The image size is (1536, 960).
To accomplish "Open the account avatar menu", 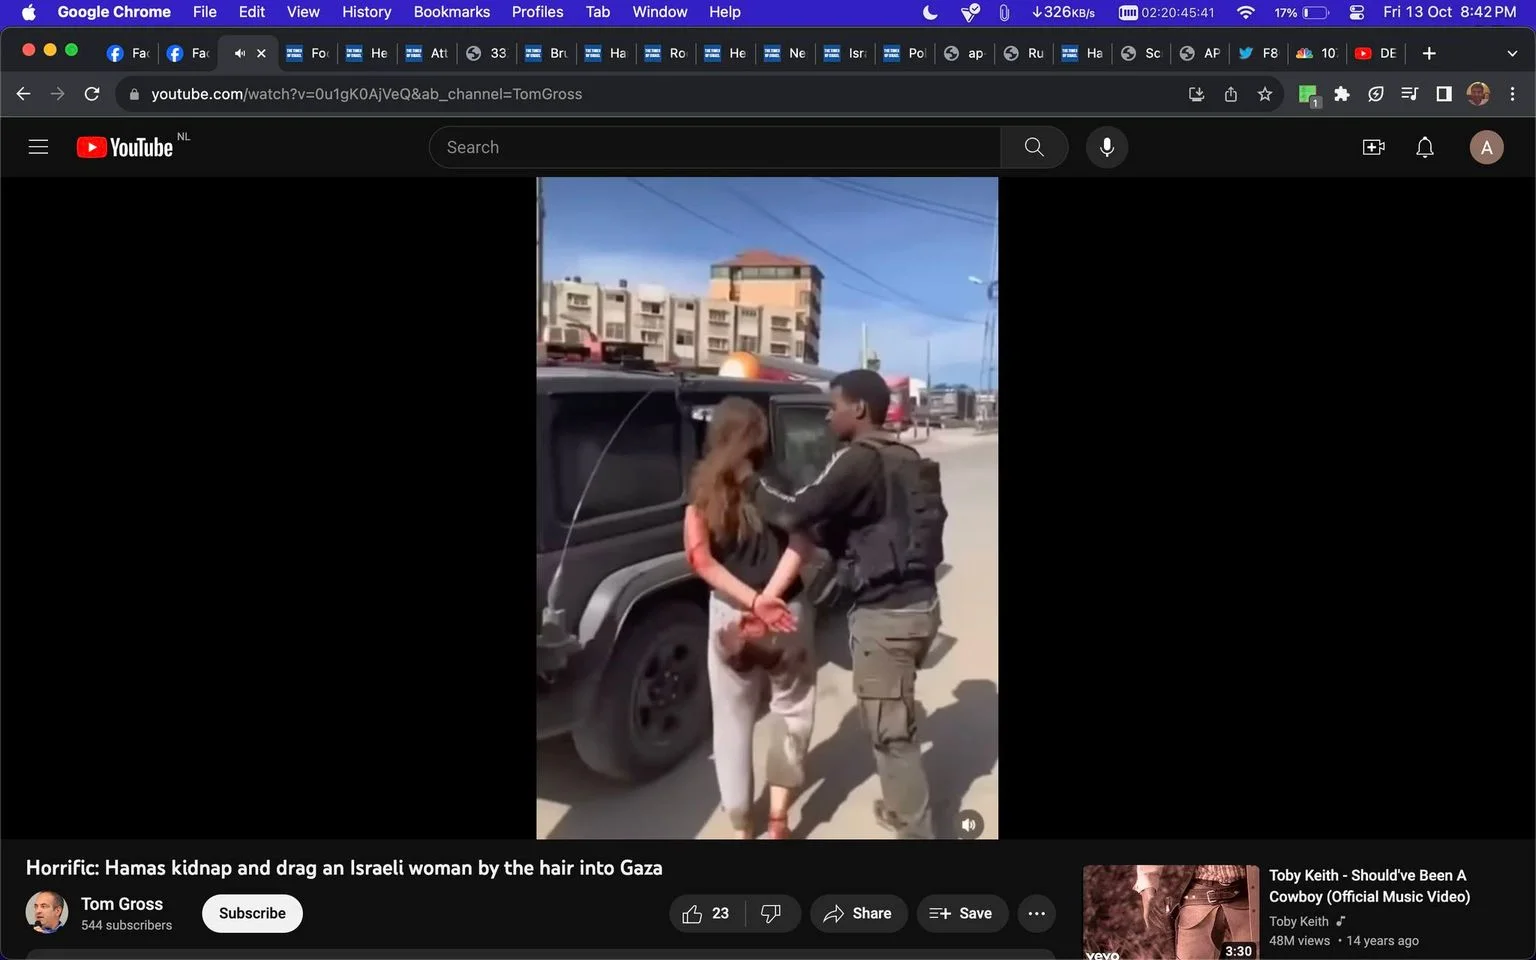I will pos(1486,147).
